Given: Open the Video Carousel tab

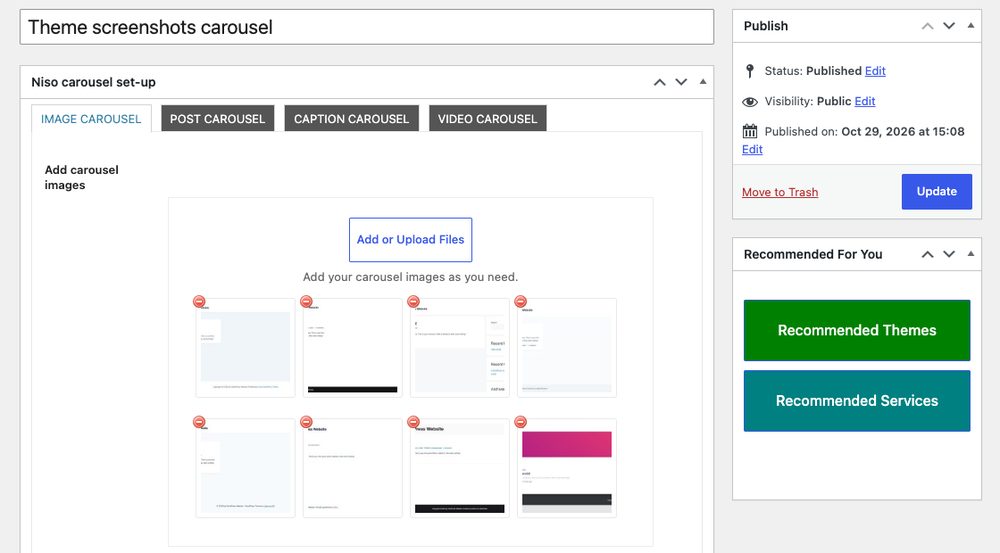Looking at the screenshot, I should [x=488, y=119].
